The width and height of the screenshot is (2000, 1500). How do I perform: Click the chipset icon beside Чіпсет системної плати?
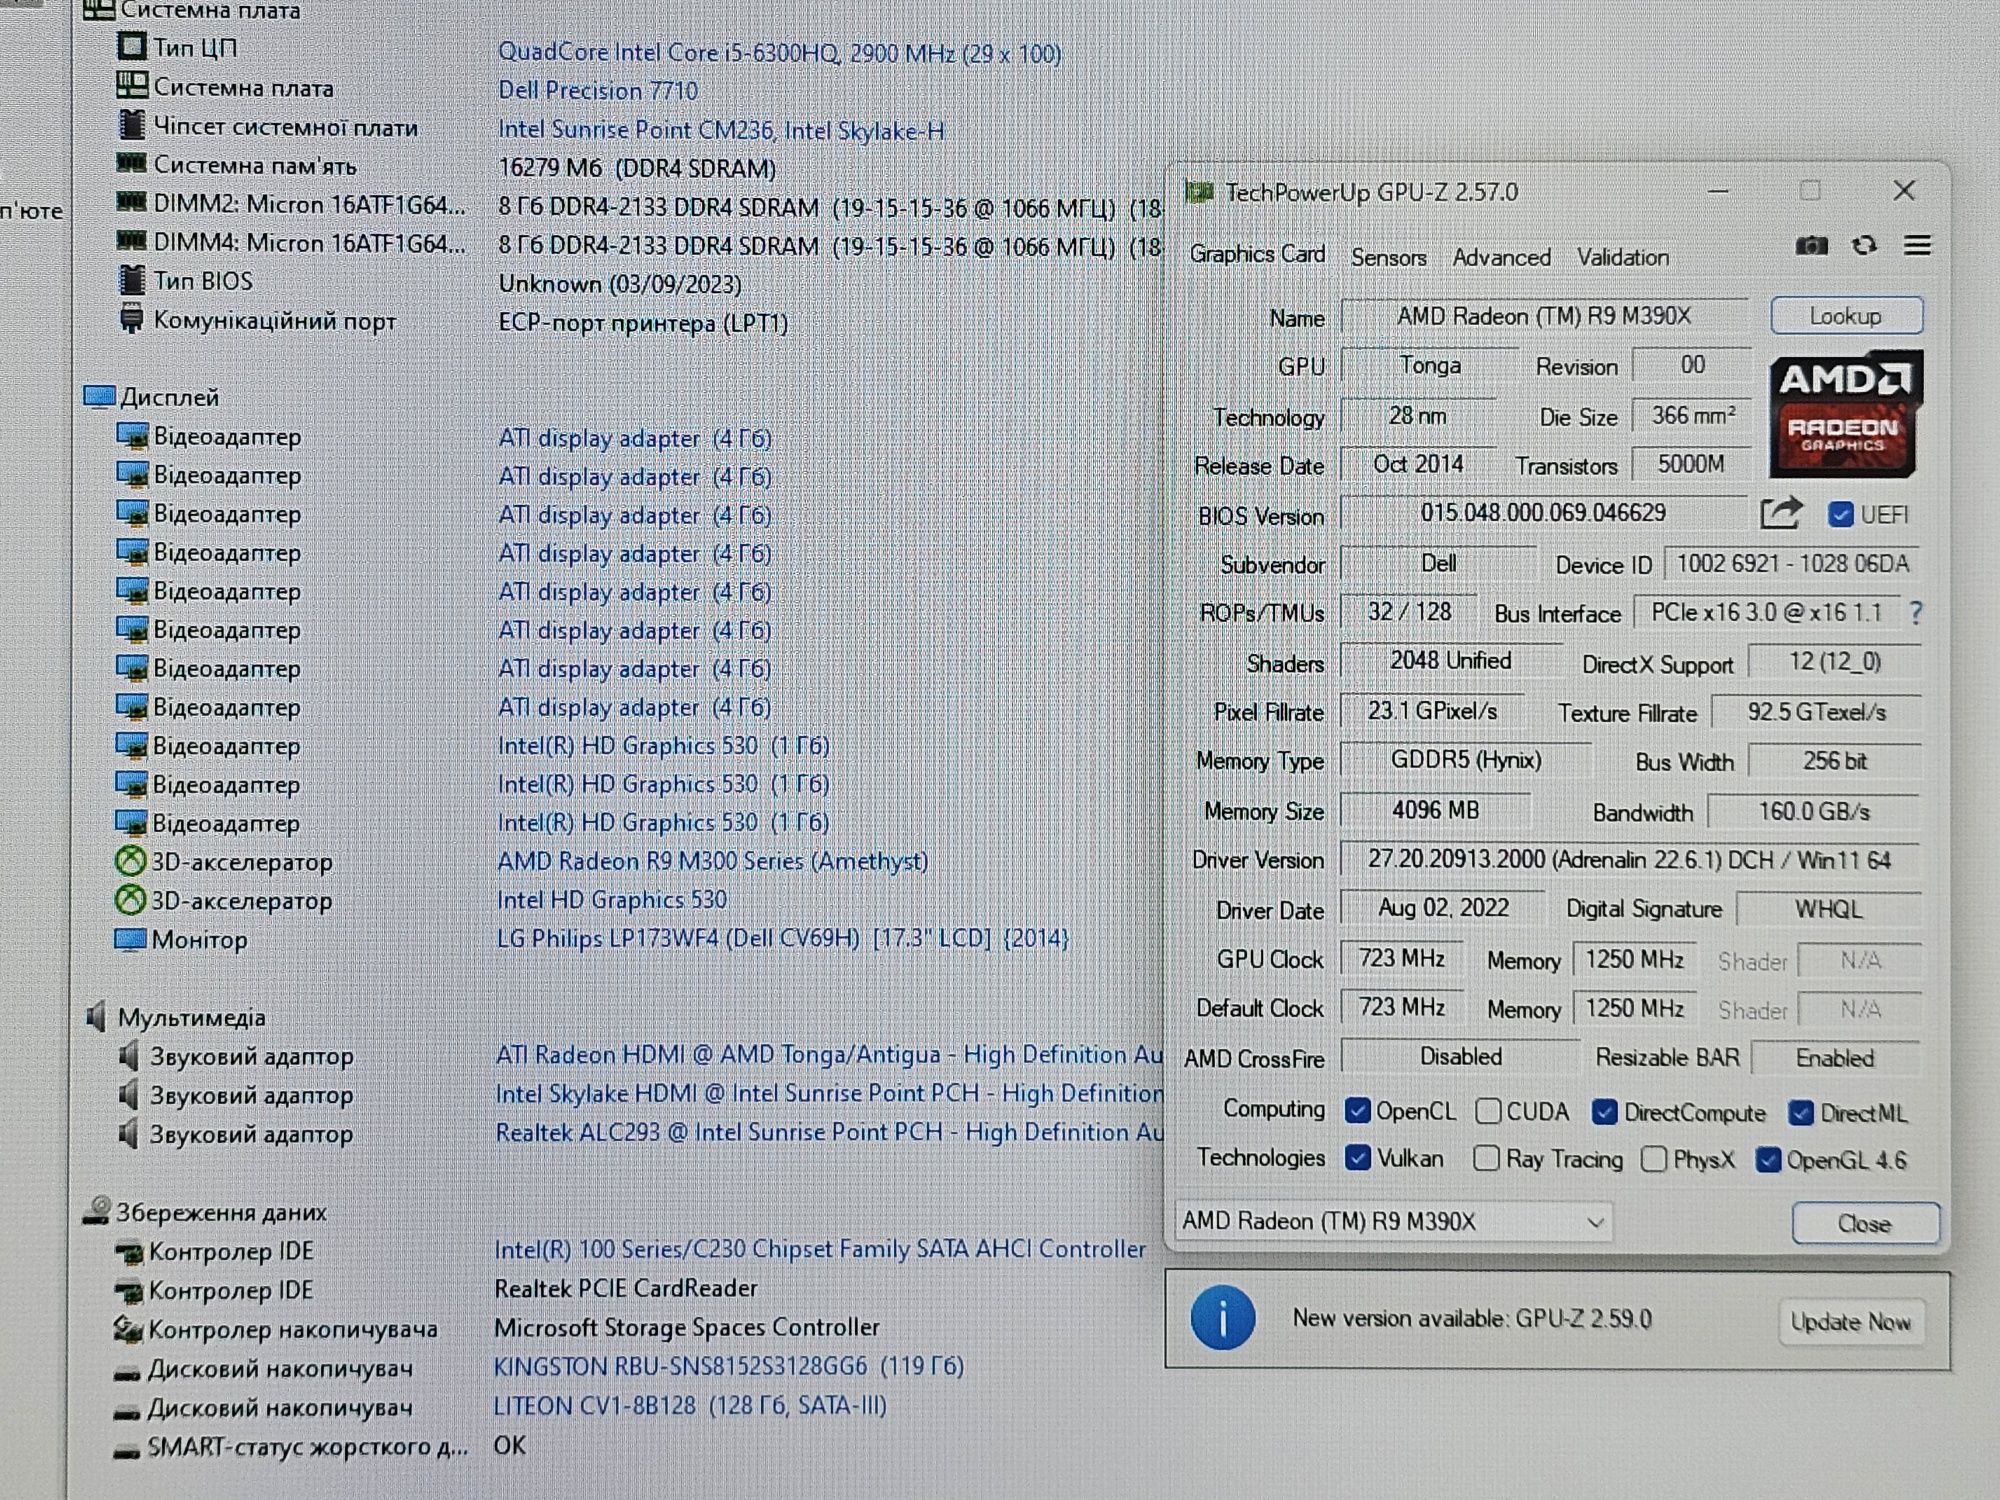click(x=132, y=126)
